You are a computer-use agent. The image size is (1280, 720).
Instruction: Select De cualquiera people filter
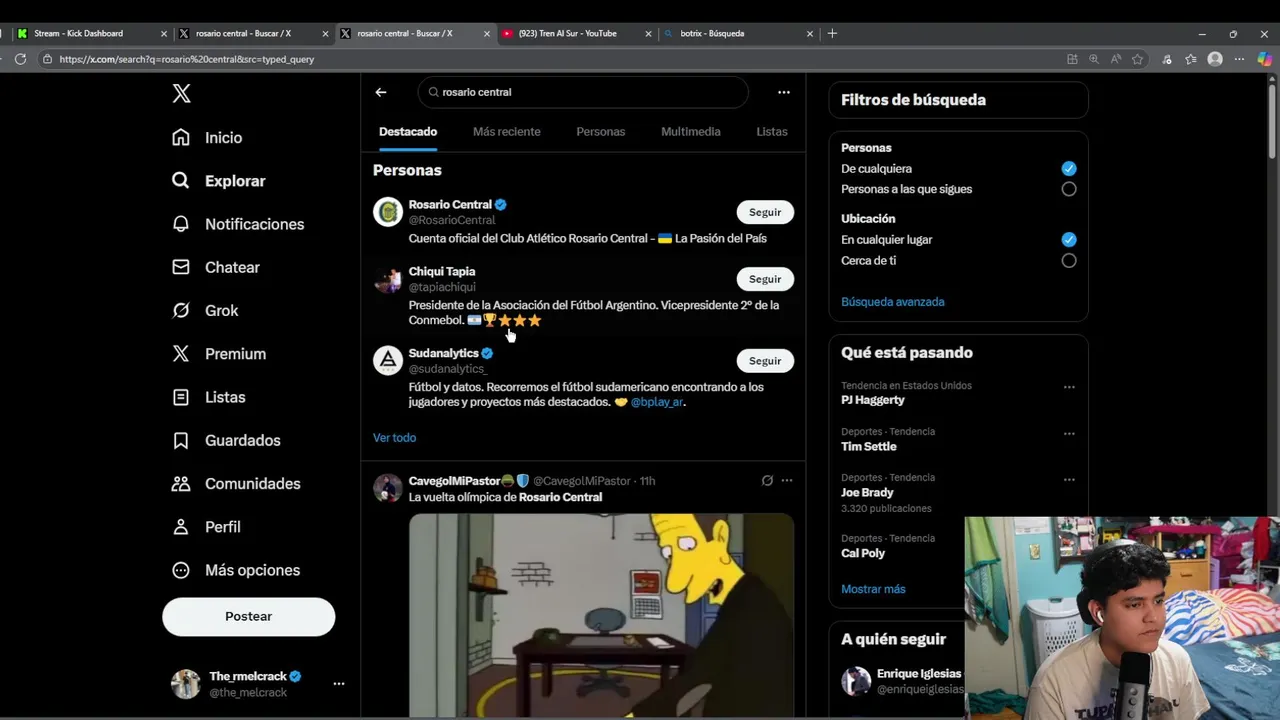point(1069,168)
